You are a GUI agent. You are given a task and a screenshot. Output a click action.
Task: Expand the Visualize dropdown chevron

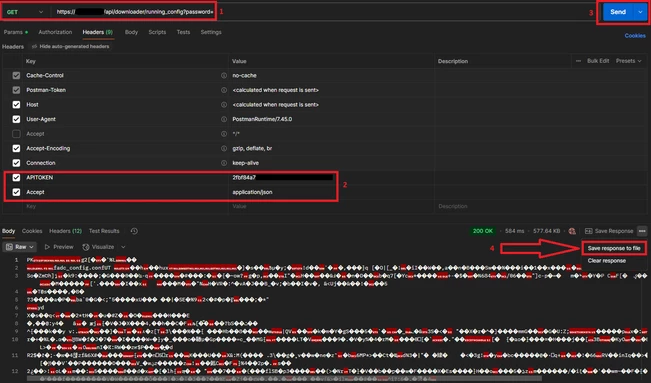(x=123, y=247)
